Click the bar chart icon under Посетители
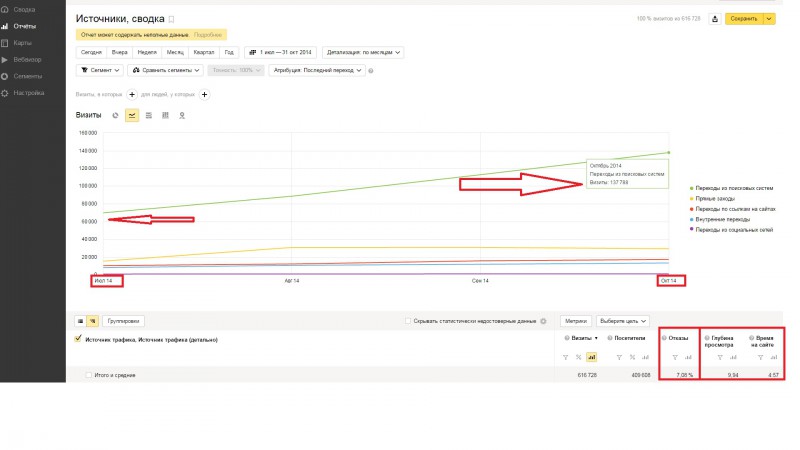800x450 pixels. (x=645, y=358)
